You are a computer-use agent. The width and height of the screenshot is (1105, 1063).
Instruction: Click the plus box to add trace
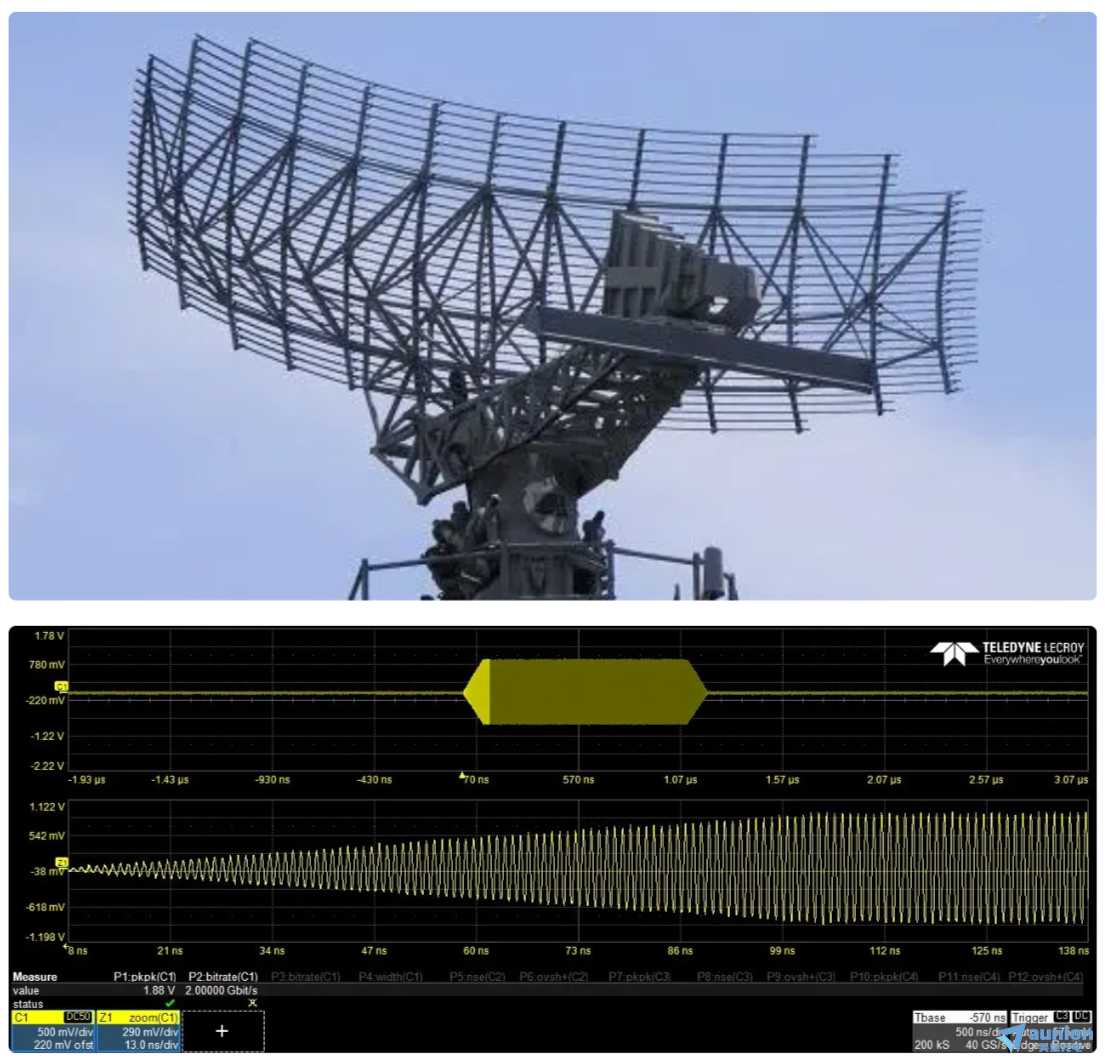click(x=222, y=1031)
